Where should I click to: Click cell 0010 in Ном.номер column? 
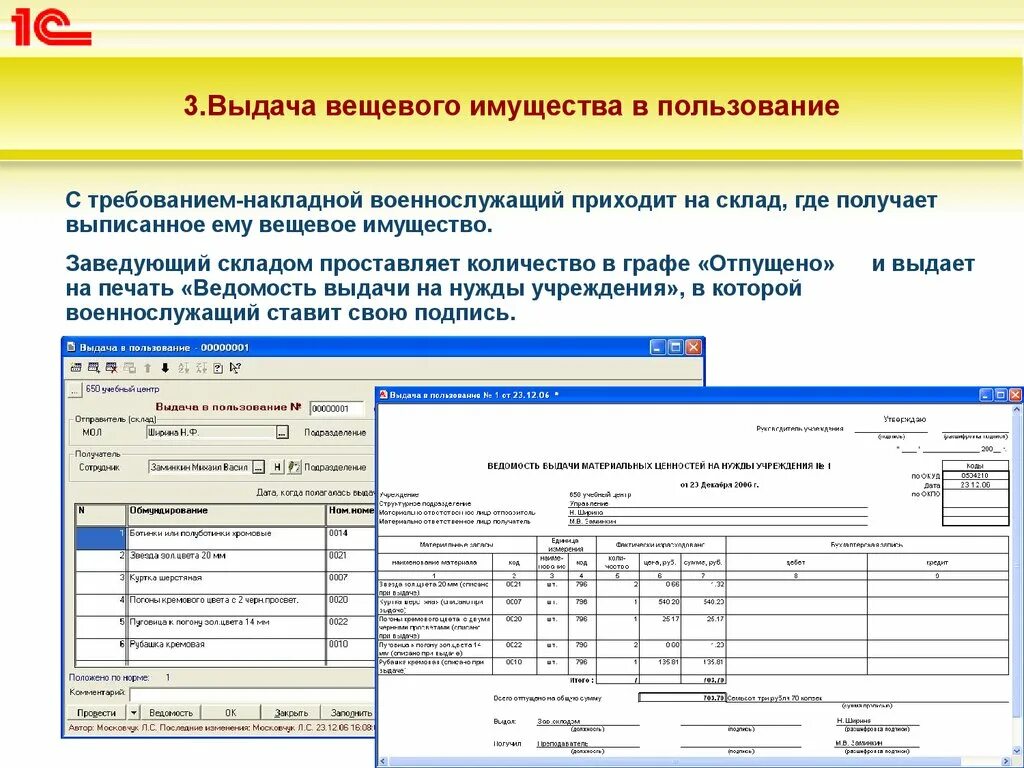tap(351, 648)
